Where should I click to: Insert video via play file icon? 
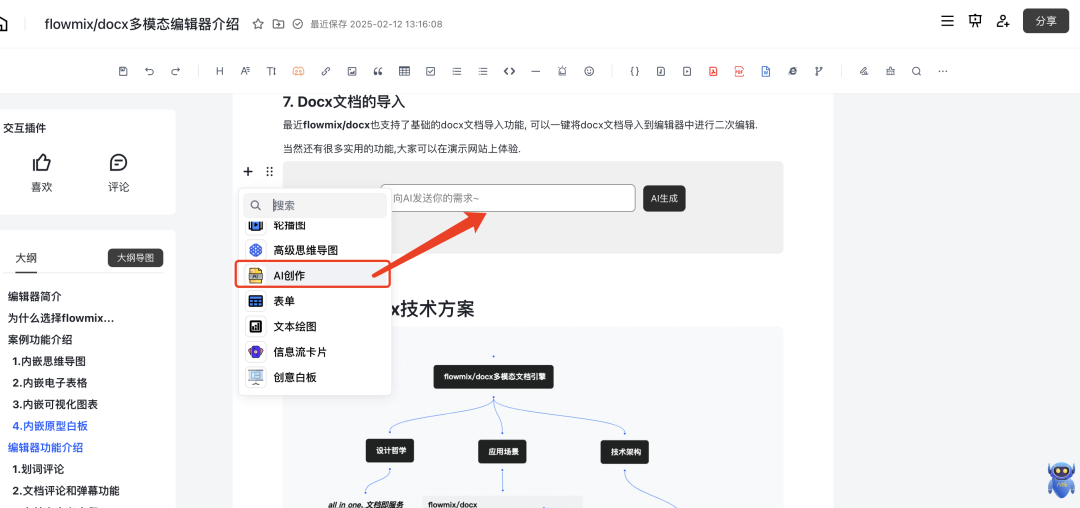coord(687,71)
